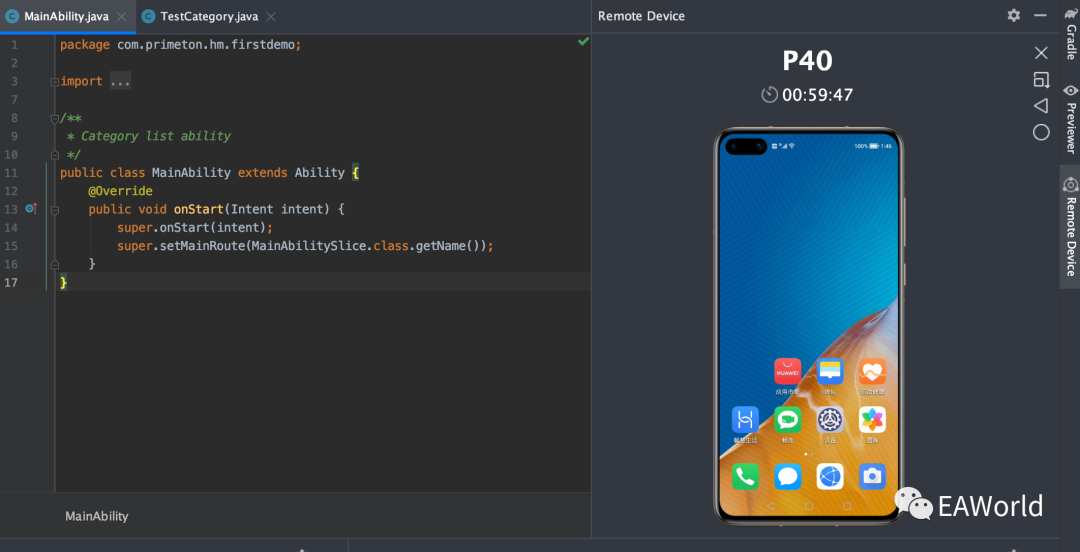Click the super.onStart(intent) call
This screenshot has width=1080, height=552.
(195, 227)
